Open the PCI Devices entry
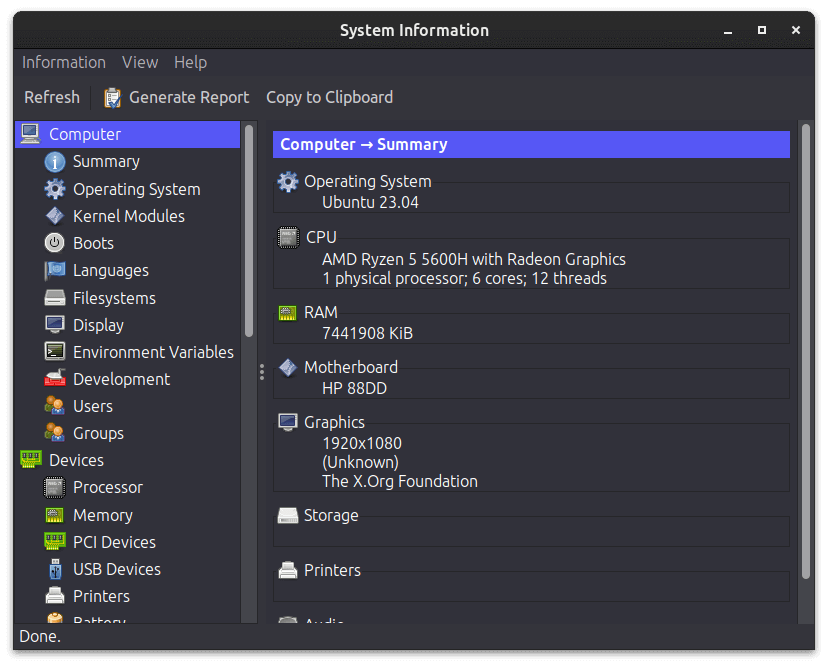The image size is (828, 666). pyautogui.click(x=113, y=542)
